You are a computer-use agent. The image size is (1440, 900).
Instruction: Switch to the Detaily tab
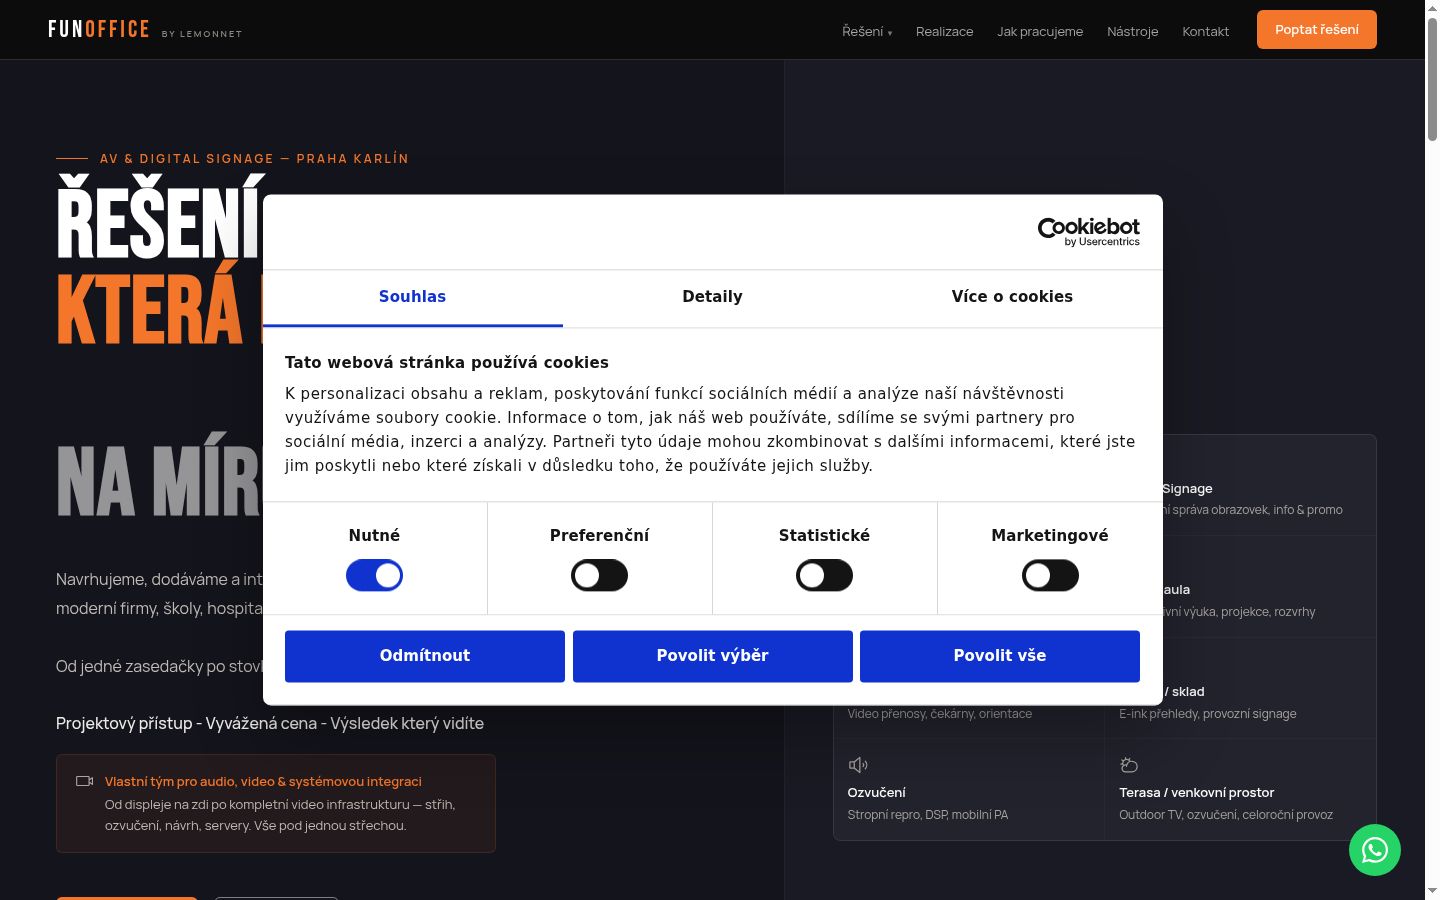pos(712,297)
